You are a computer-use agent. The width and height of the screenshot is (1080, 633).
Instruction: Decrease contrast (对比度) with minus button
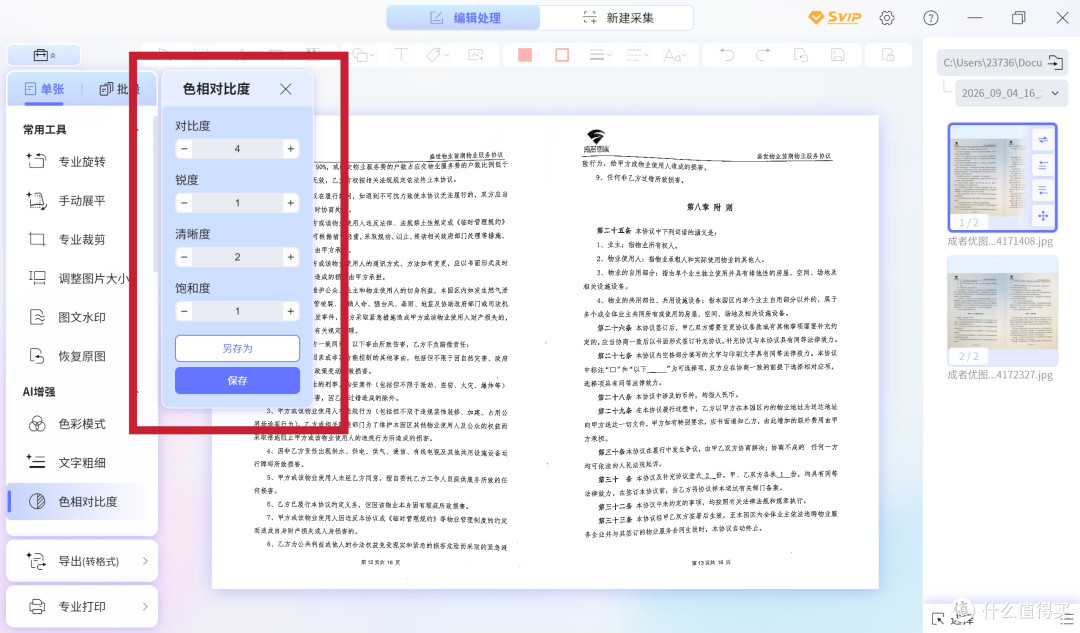184,149
